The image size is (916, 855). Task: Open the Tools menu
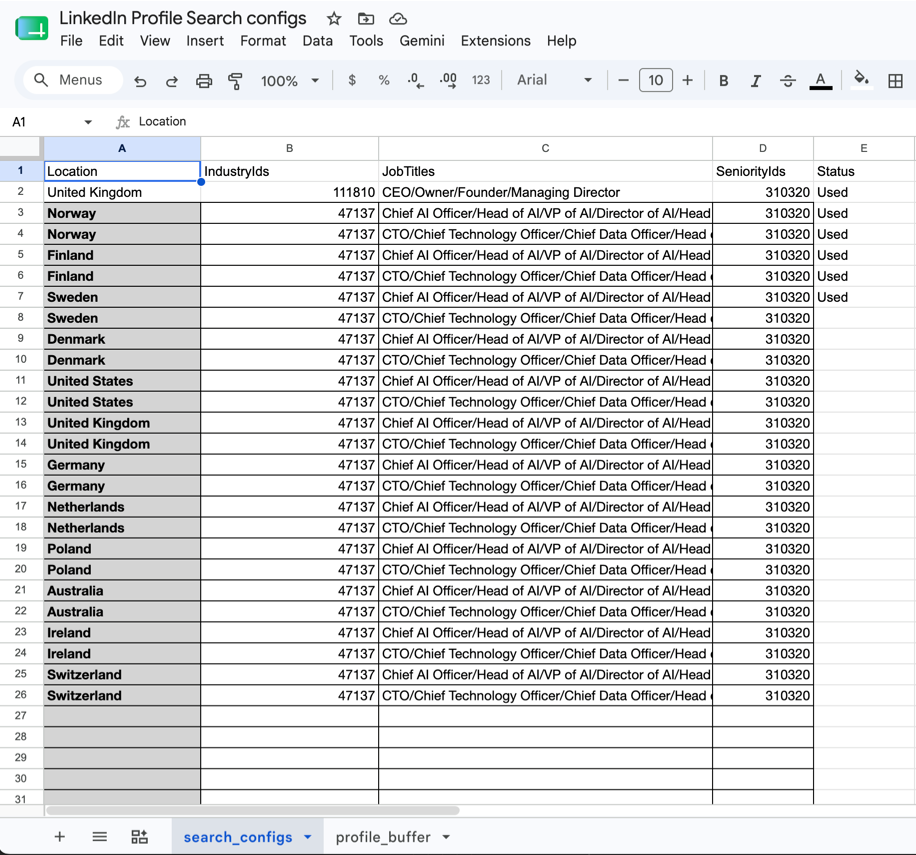(x=366, y=41)
